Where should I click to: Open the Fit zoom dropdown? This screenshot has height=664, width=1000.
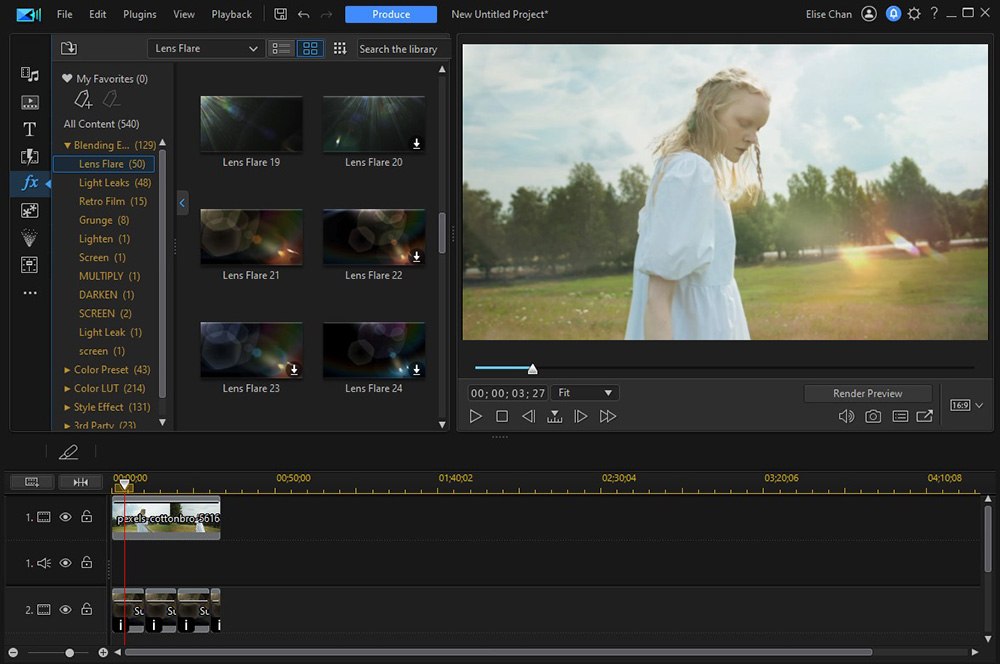585,393
